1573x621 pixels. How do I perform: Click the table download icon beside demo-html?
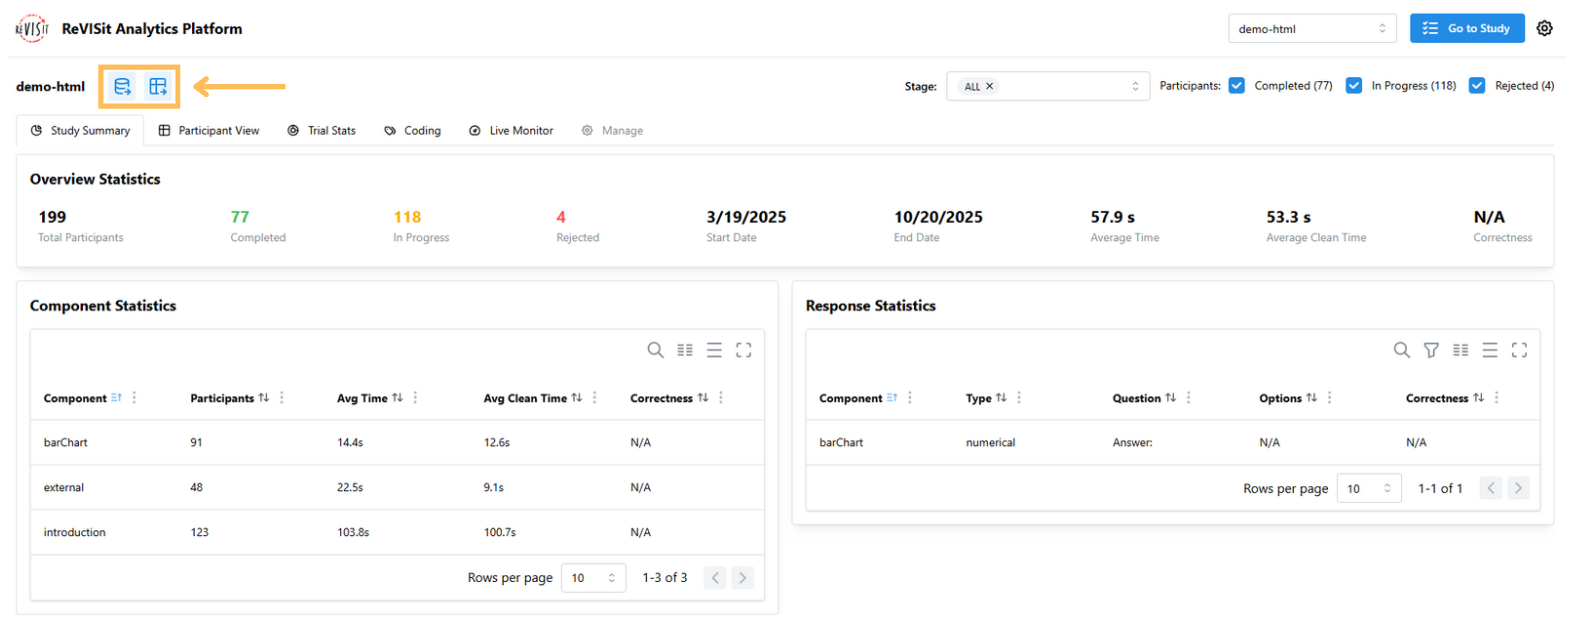(x=158, y=87)
